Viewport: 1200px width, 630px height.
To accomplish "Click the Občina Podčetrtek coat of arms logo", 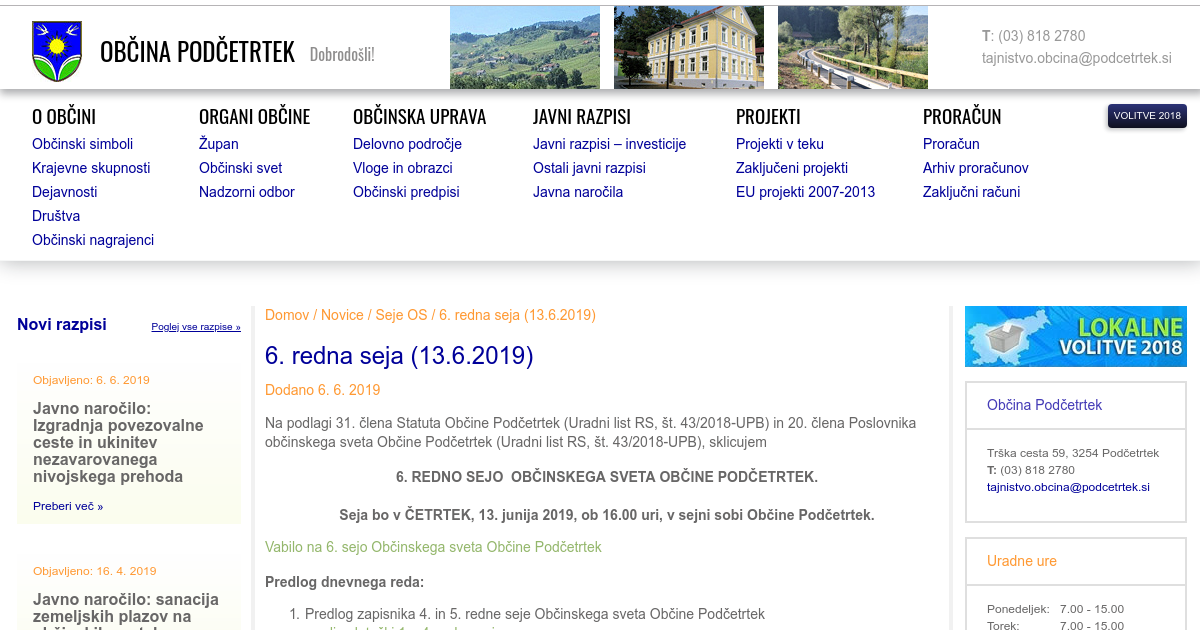I will pos(57,51).
